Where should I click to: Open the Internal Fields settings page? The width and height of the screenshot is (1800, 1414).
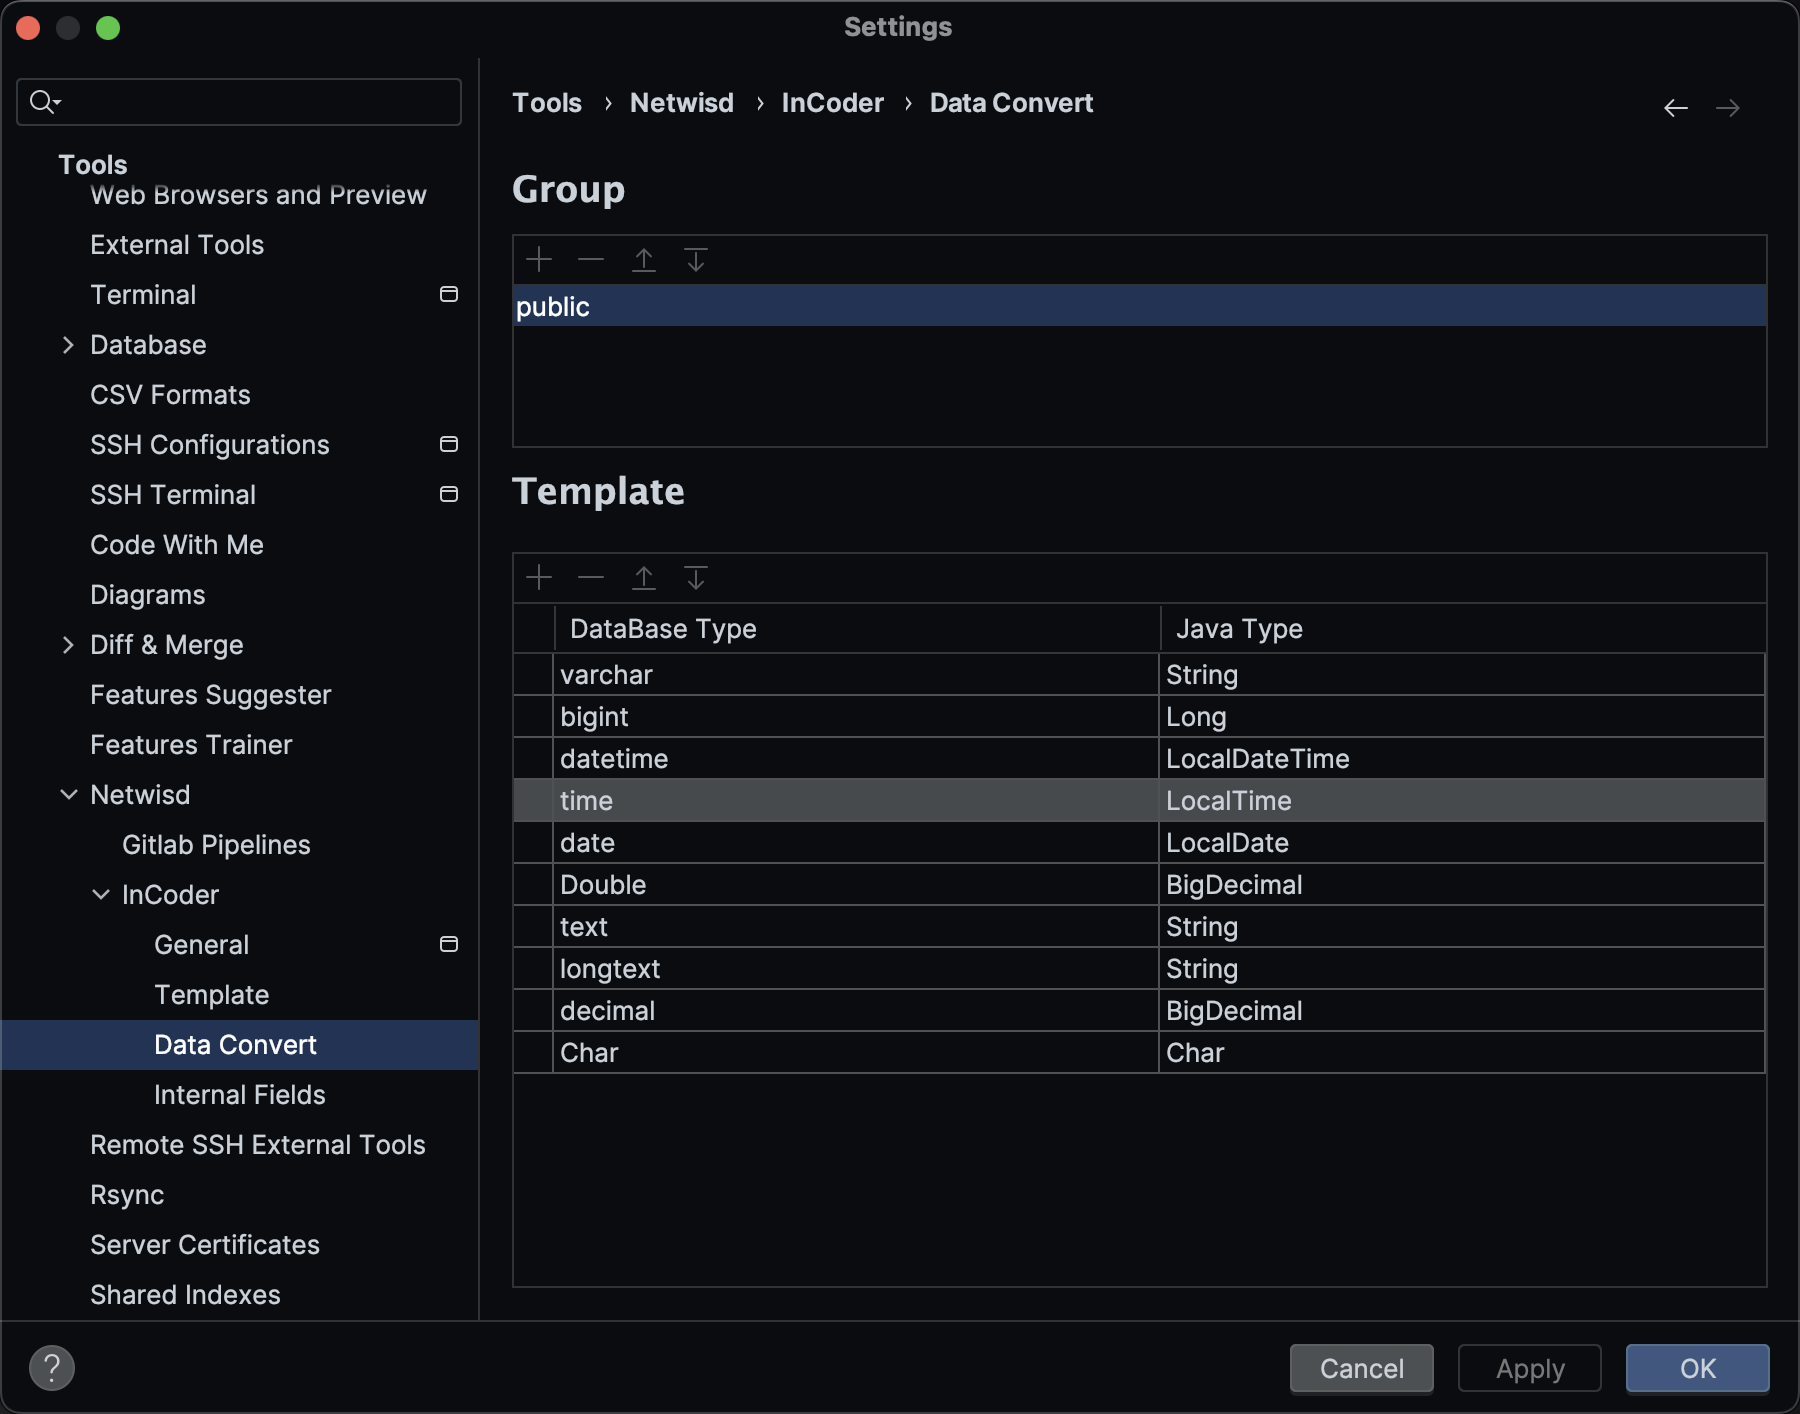[239, 1095]
